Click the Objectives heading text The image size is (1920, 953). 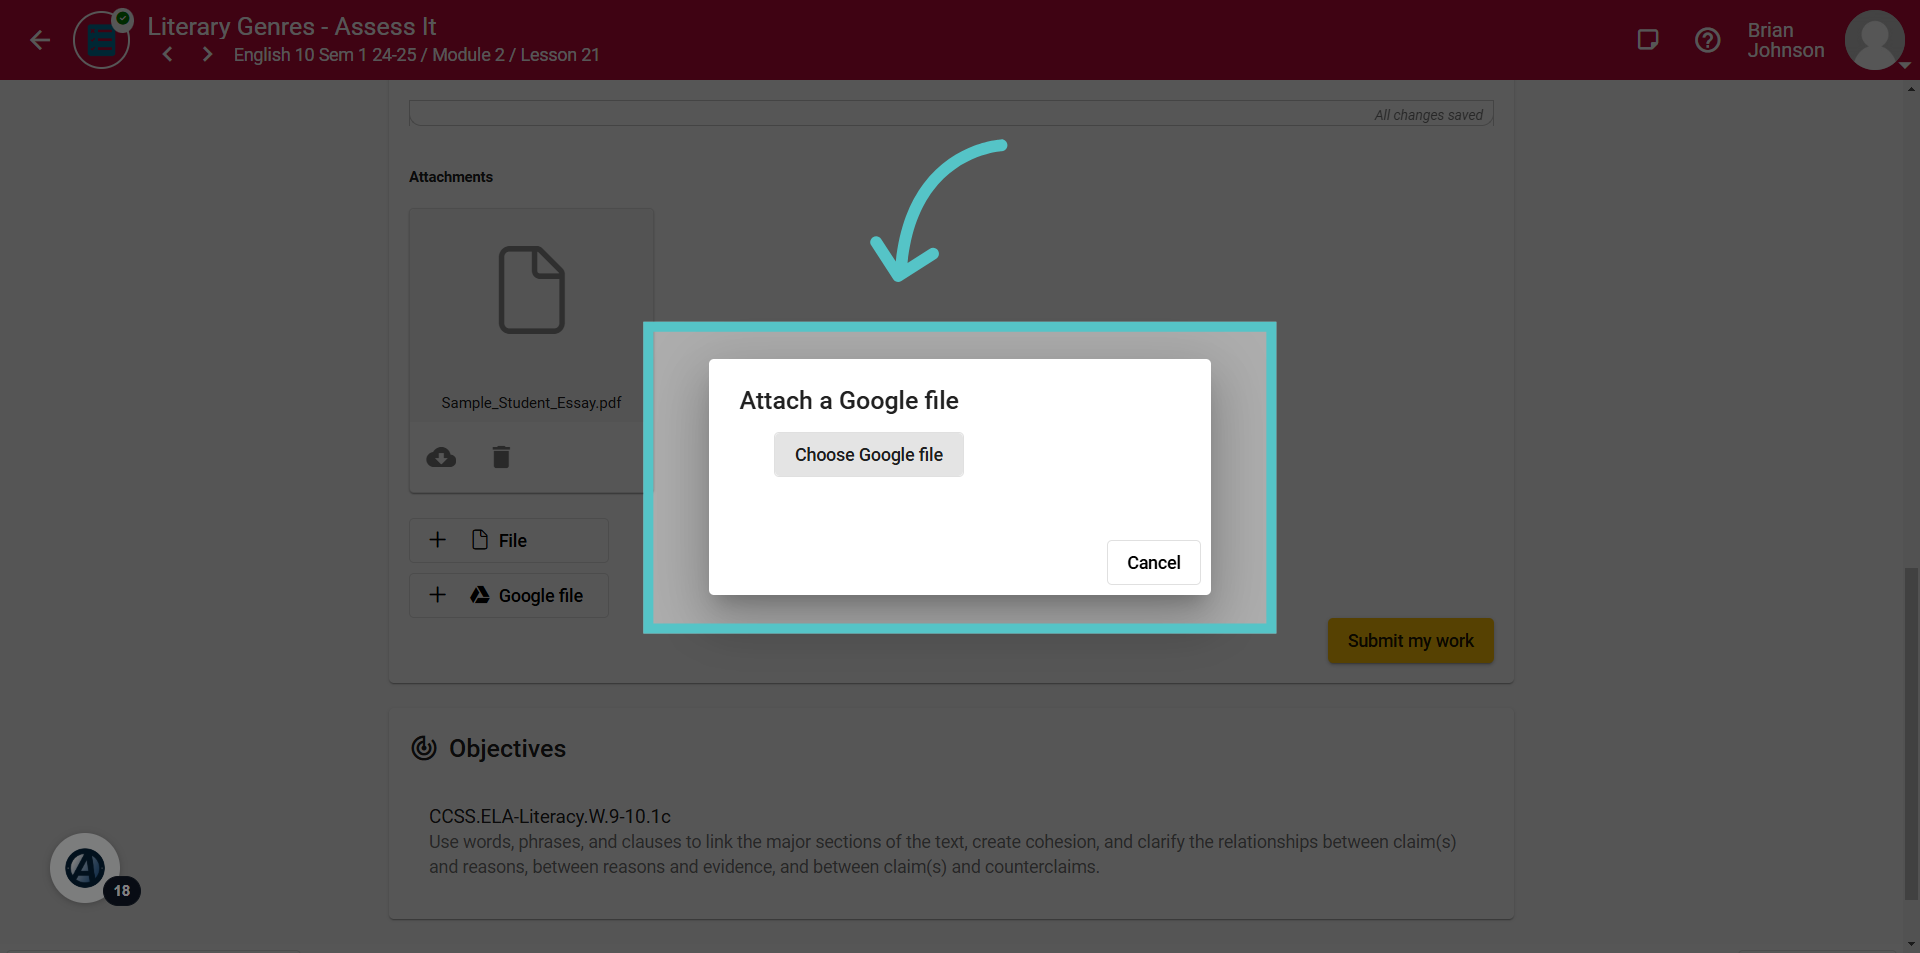[507, 749]
